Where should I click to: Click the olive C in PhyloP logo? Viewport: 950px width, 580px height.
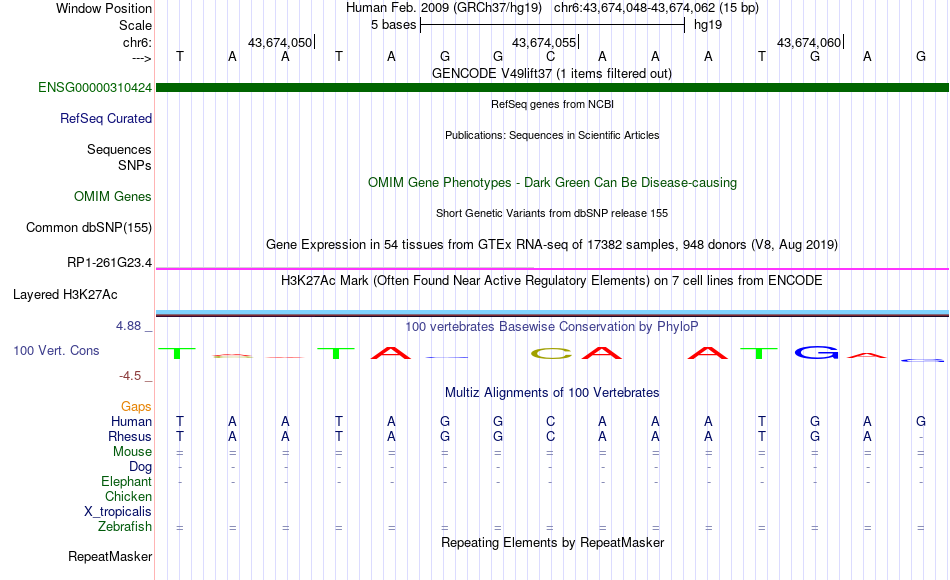tap(551, 354)
